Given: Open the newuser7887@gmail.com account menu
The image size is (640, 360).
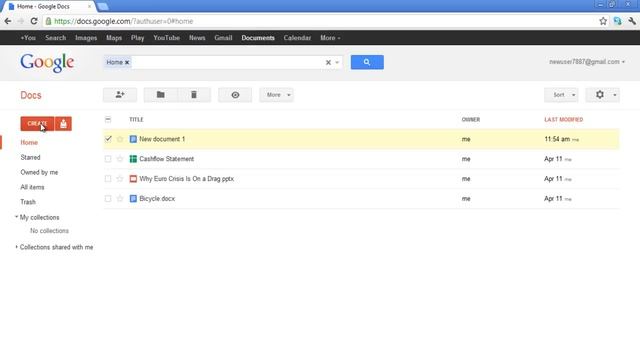Looking at the screenshot, I should point(587,62).
